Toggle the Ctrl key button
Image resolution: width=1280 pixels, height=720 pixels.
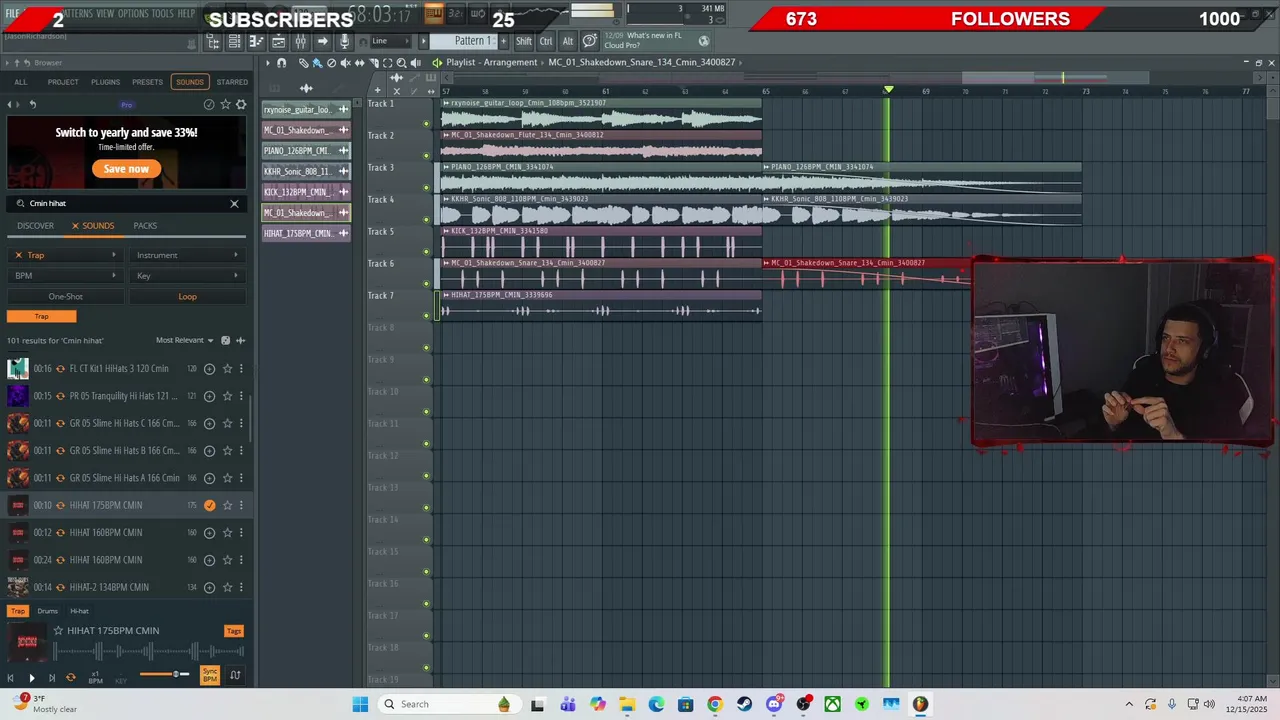546,41
